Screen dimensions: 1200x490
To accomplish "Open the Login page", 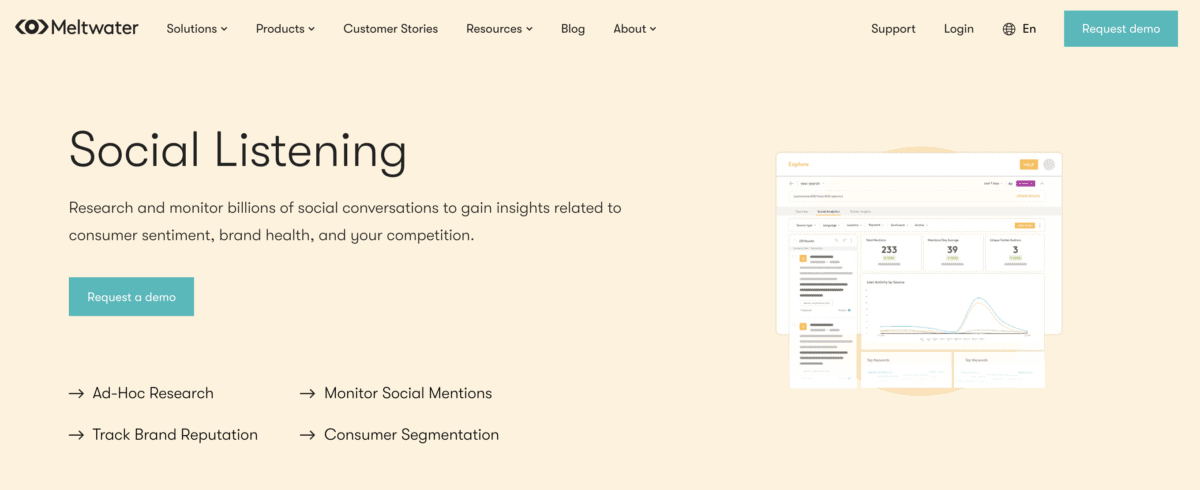I will pos(959,29).
